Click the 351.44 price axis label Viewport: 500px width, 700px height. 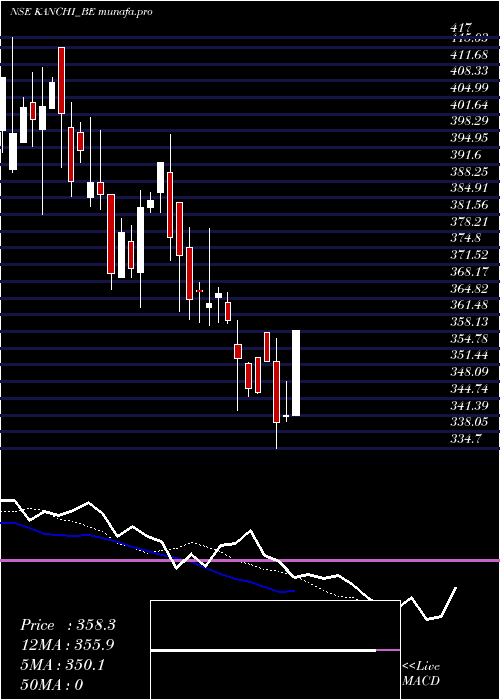[x=469, y=354]
